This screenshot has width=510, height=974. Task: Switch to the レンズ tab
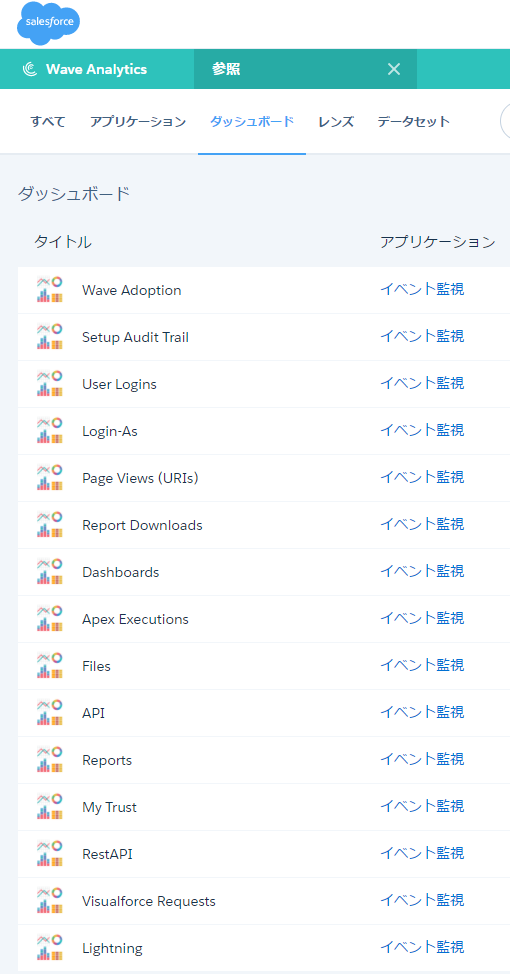[x=336, y=121]
